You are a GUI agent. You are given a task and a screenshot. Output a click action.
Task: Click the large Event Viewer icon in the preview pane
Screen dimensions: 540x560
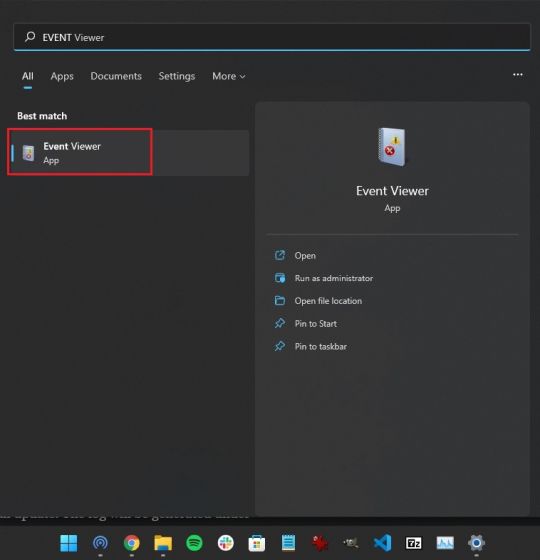[x=392, y=147]
